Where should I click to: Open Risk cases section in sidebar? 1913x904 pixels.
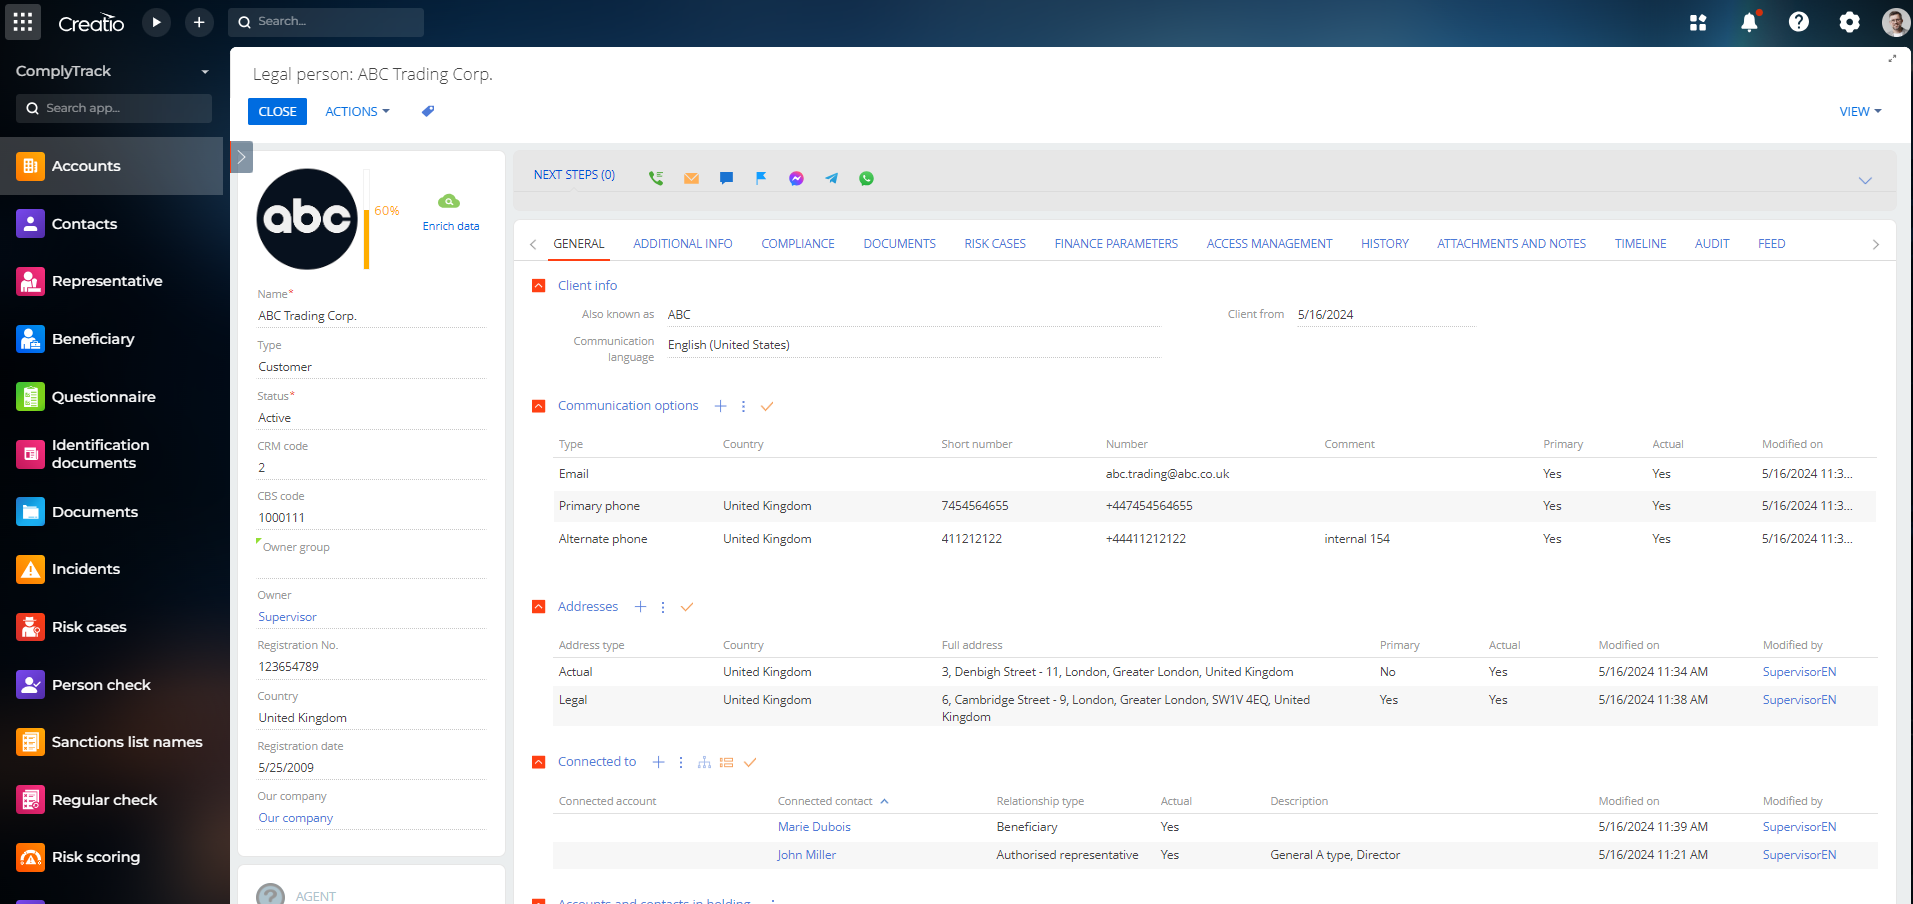pos(111,627)
